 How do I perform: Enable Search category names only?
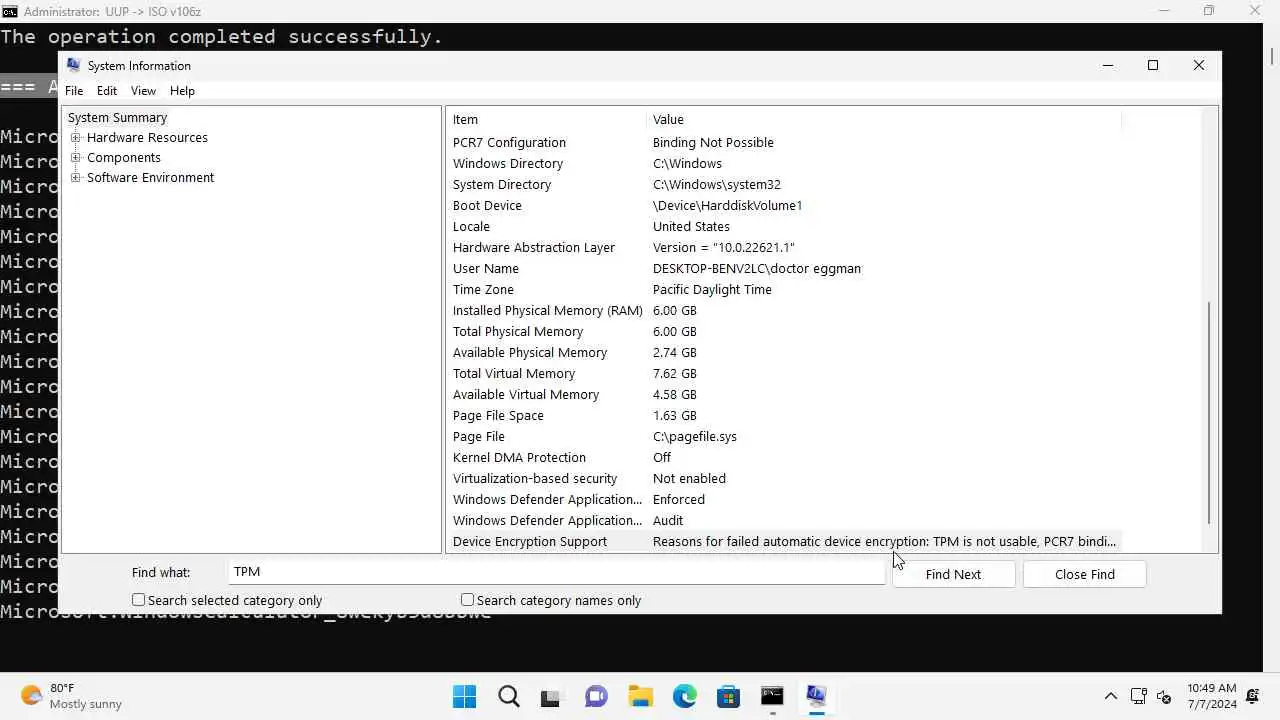467,600
